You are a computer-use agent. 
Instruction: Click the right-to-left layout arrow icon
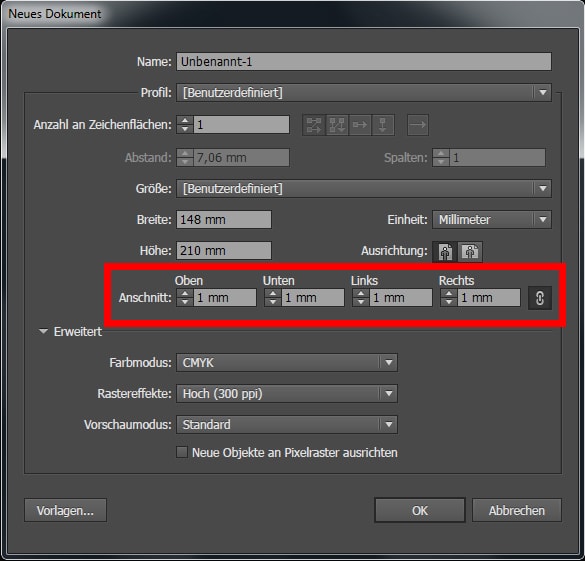click(417, 125)
